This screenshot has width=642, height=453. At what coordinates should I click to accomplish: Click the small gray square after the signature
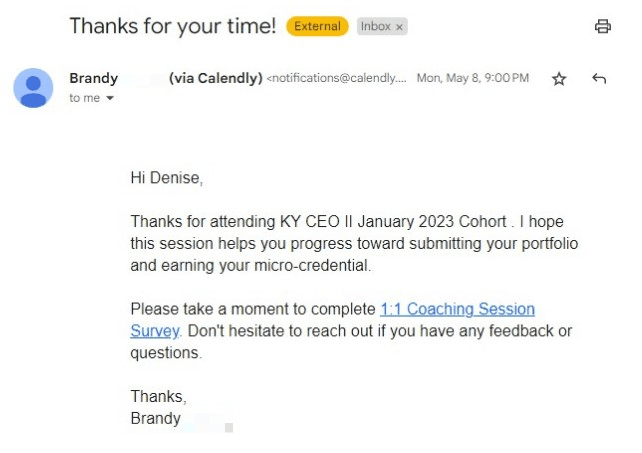pos(229,428)
